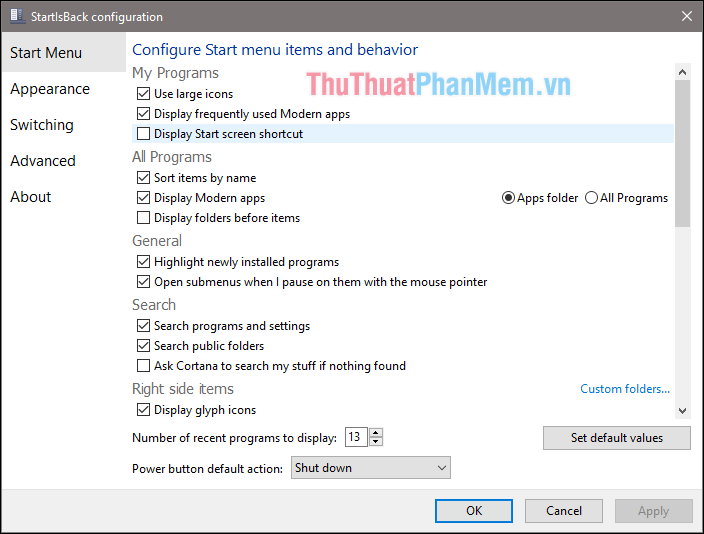
Task: Switch to the Switching section
Action: pos(42,125)
